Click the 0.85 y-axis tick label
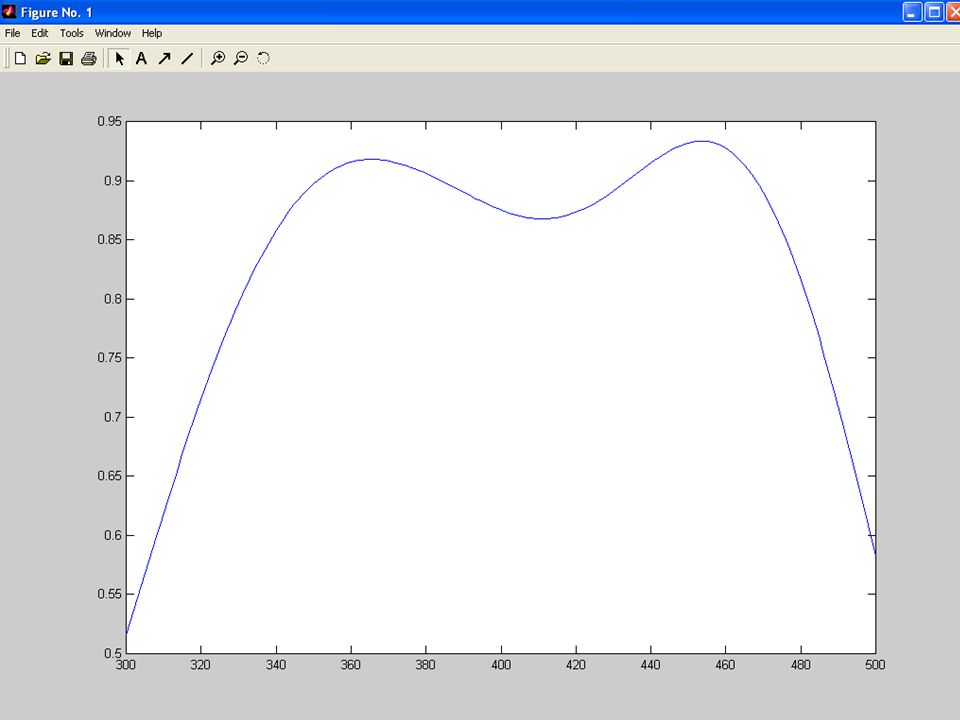 pyautogui.click(x=110, y=239)
